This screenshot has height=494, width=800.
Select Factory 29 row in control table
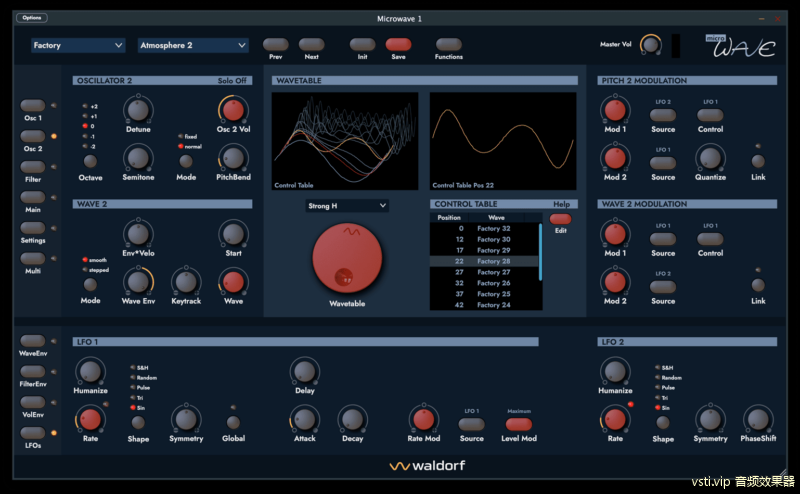[x=484, y=250]
